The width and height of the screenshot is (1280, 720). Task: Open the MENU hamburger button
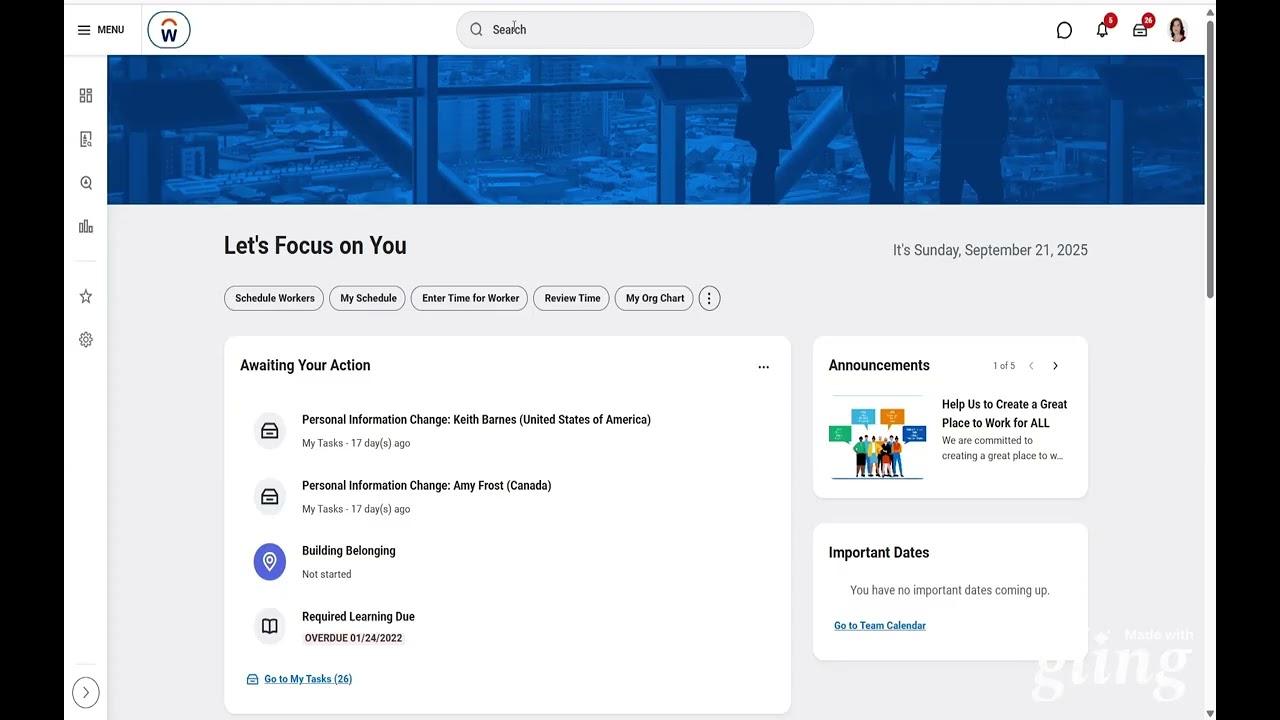click(100, 30)
